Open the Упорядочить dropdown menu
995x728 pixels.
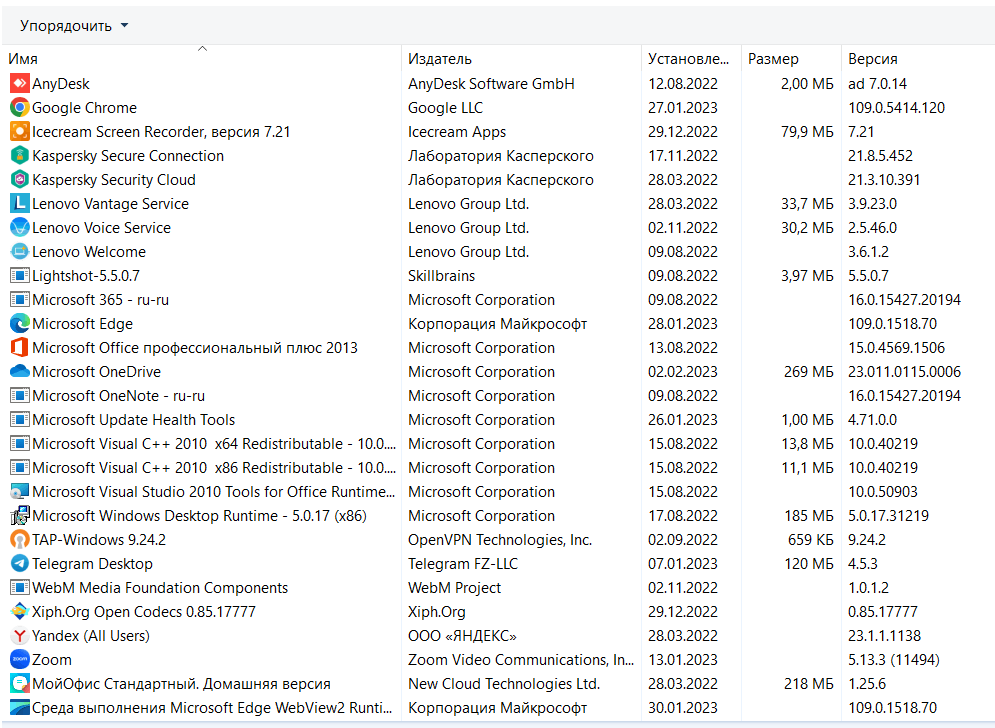[74, 26]
